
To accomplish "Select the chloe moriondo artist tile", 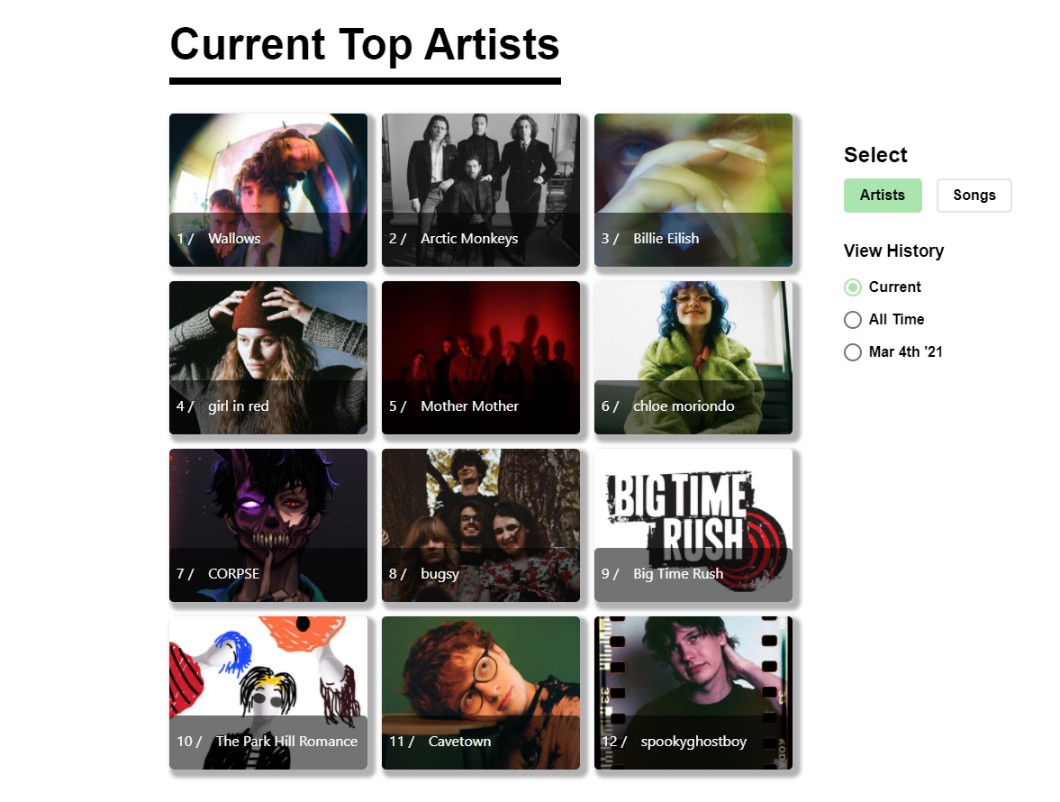I will click(x=693, y=358).
